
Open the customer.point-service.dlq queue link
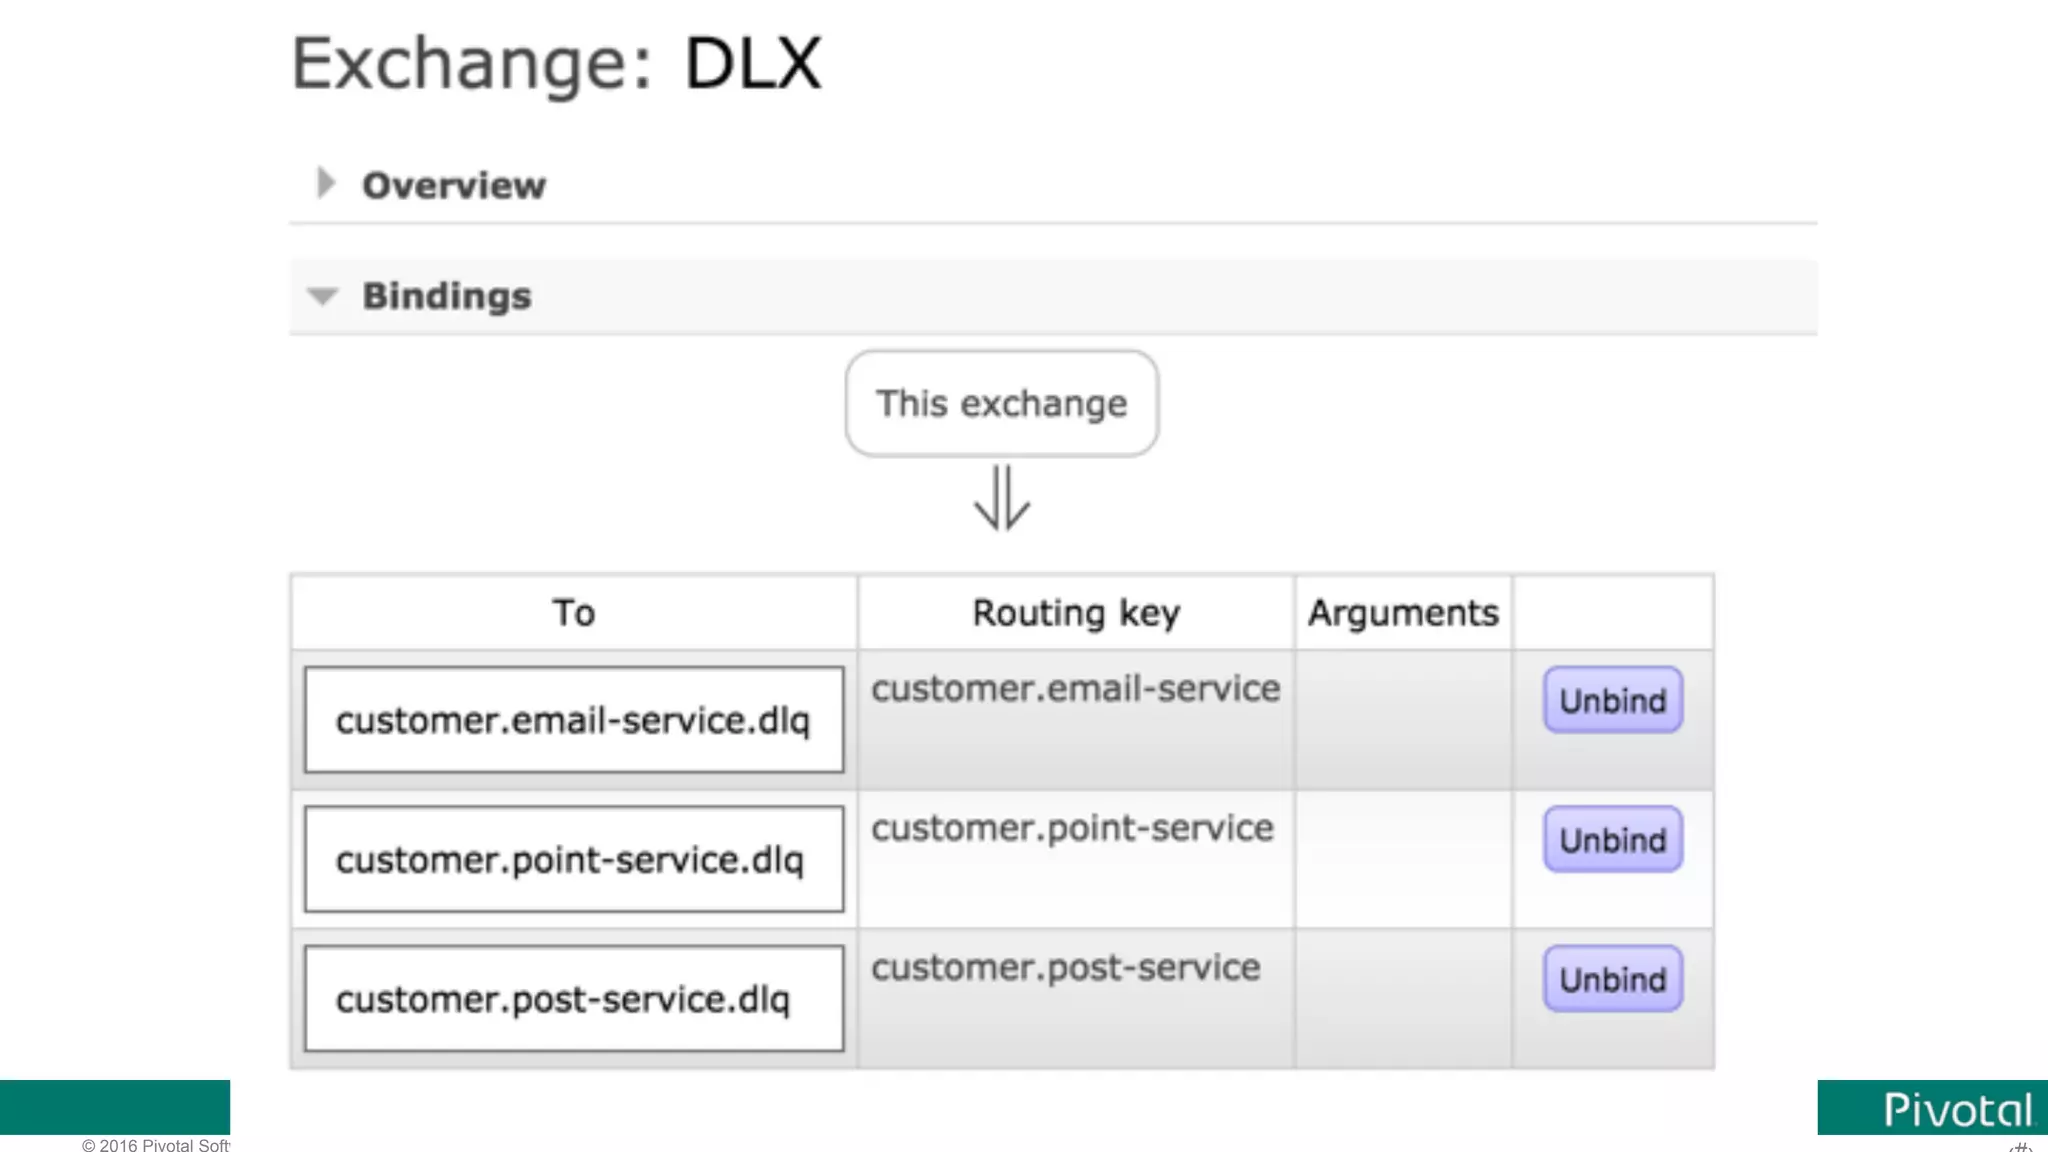(570, 860)
